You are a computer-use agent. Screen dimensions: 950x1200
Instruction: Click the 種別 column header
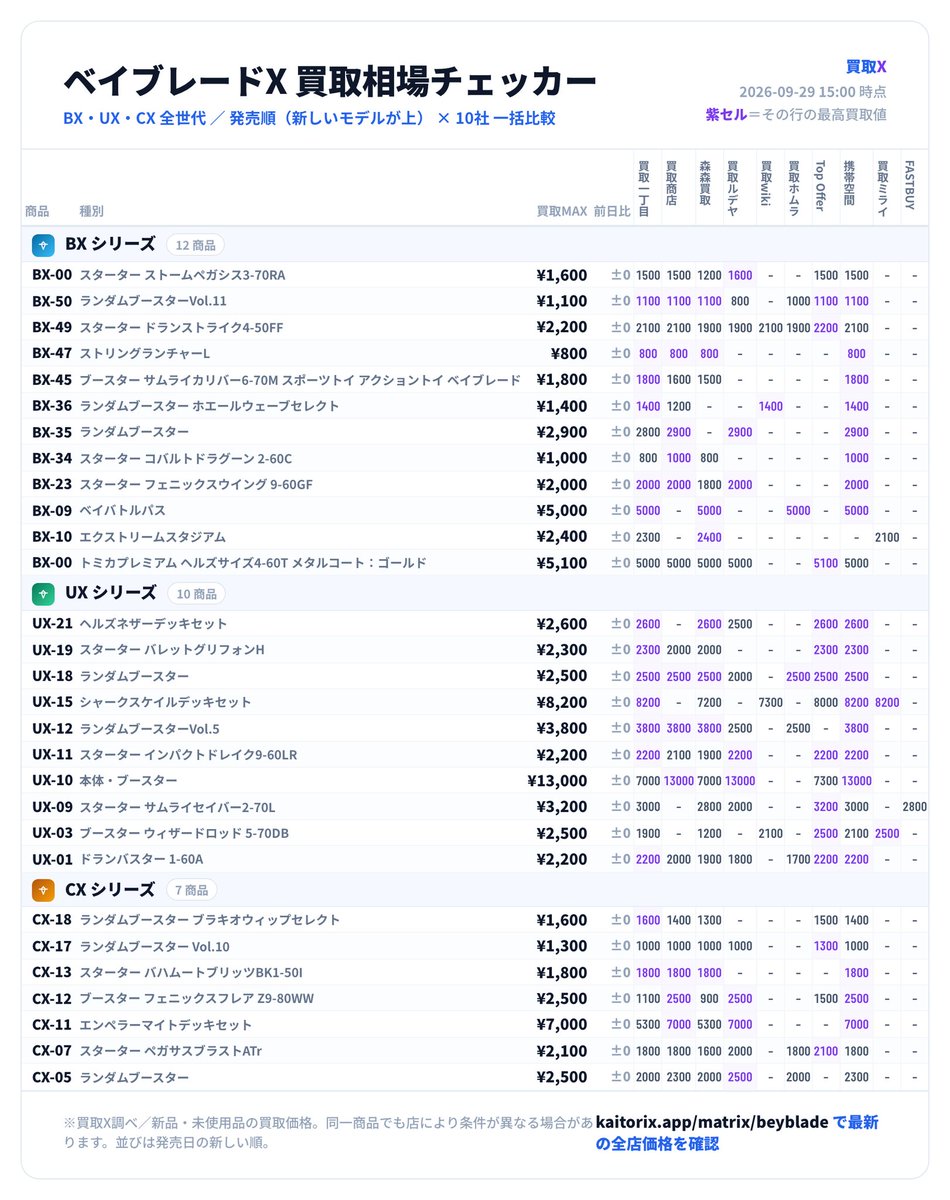coord(91,211)
